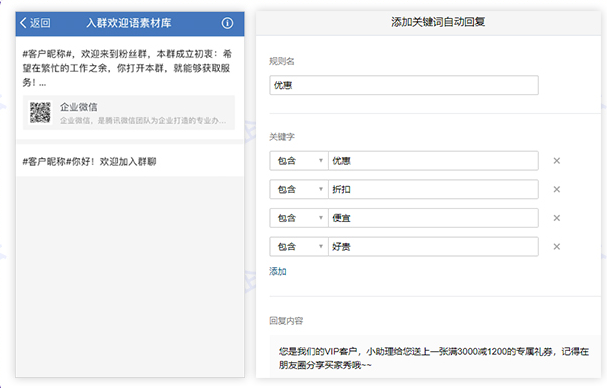The image size is (607, 388).
Task: Click the 企业微信 QR code thumbnail
Action: coord(40,112)
